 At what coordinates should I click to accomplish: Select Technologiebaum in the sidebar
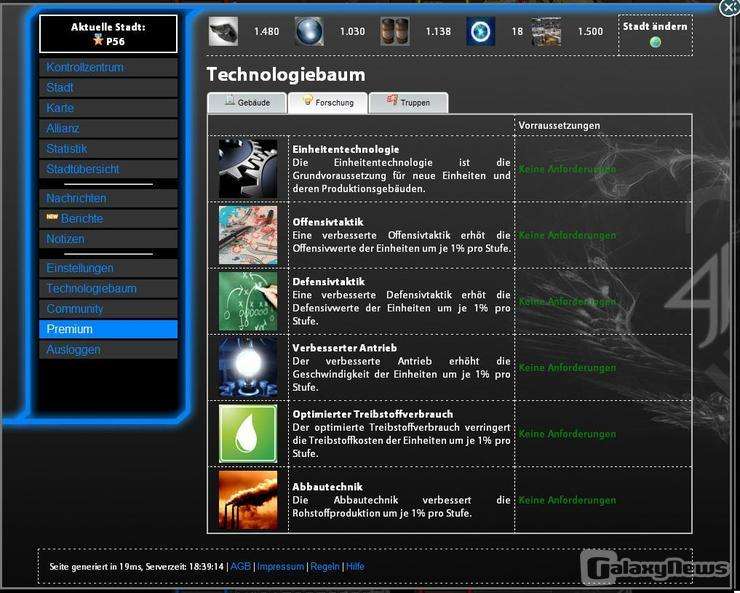tap(109, 289)
